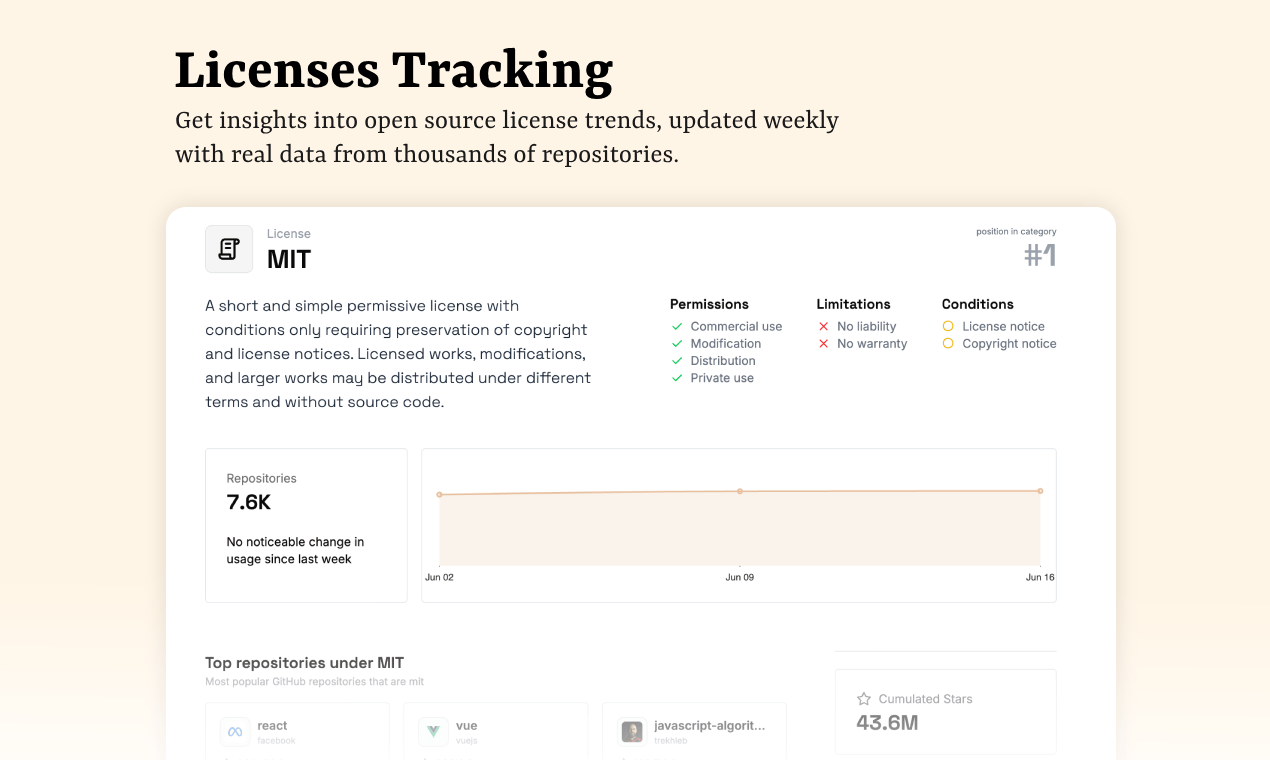Open the vue repository card
This screenshot has height=760, width=1270.
tap(495, 731)
